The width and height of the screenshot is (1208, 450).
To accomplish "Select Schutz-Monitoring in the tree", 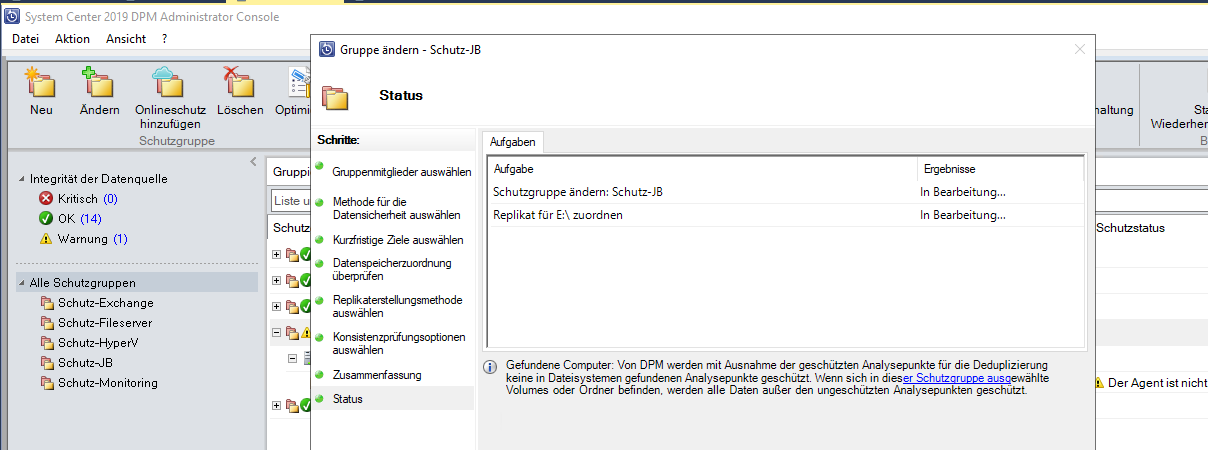I will tap(108, 383).
